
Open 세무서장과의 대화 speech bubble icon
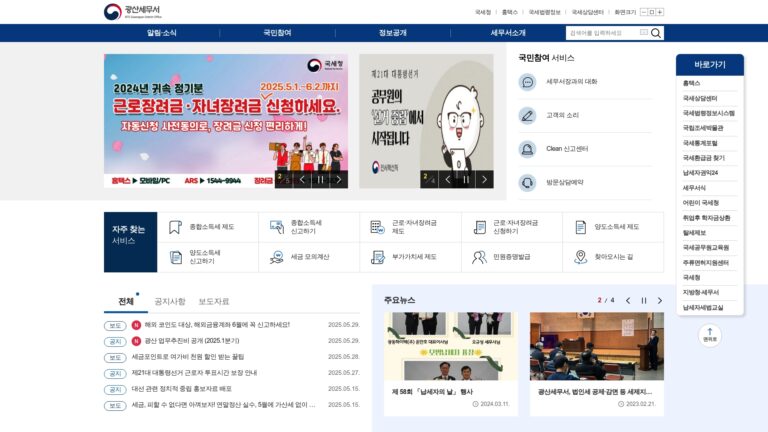[x=527, y=82]
